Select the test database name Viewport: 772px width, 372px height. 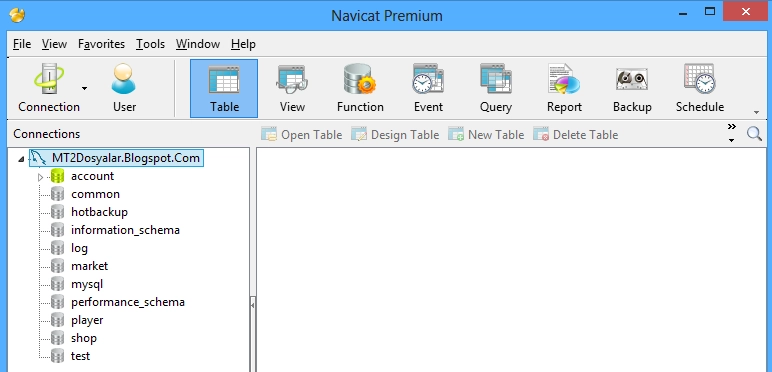point(80,356)
